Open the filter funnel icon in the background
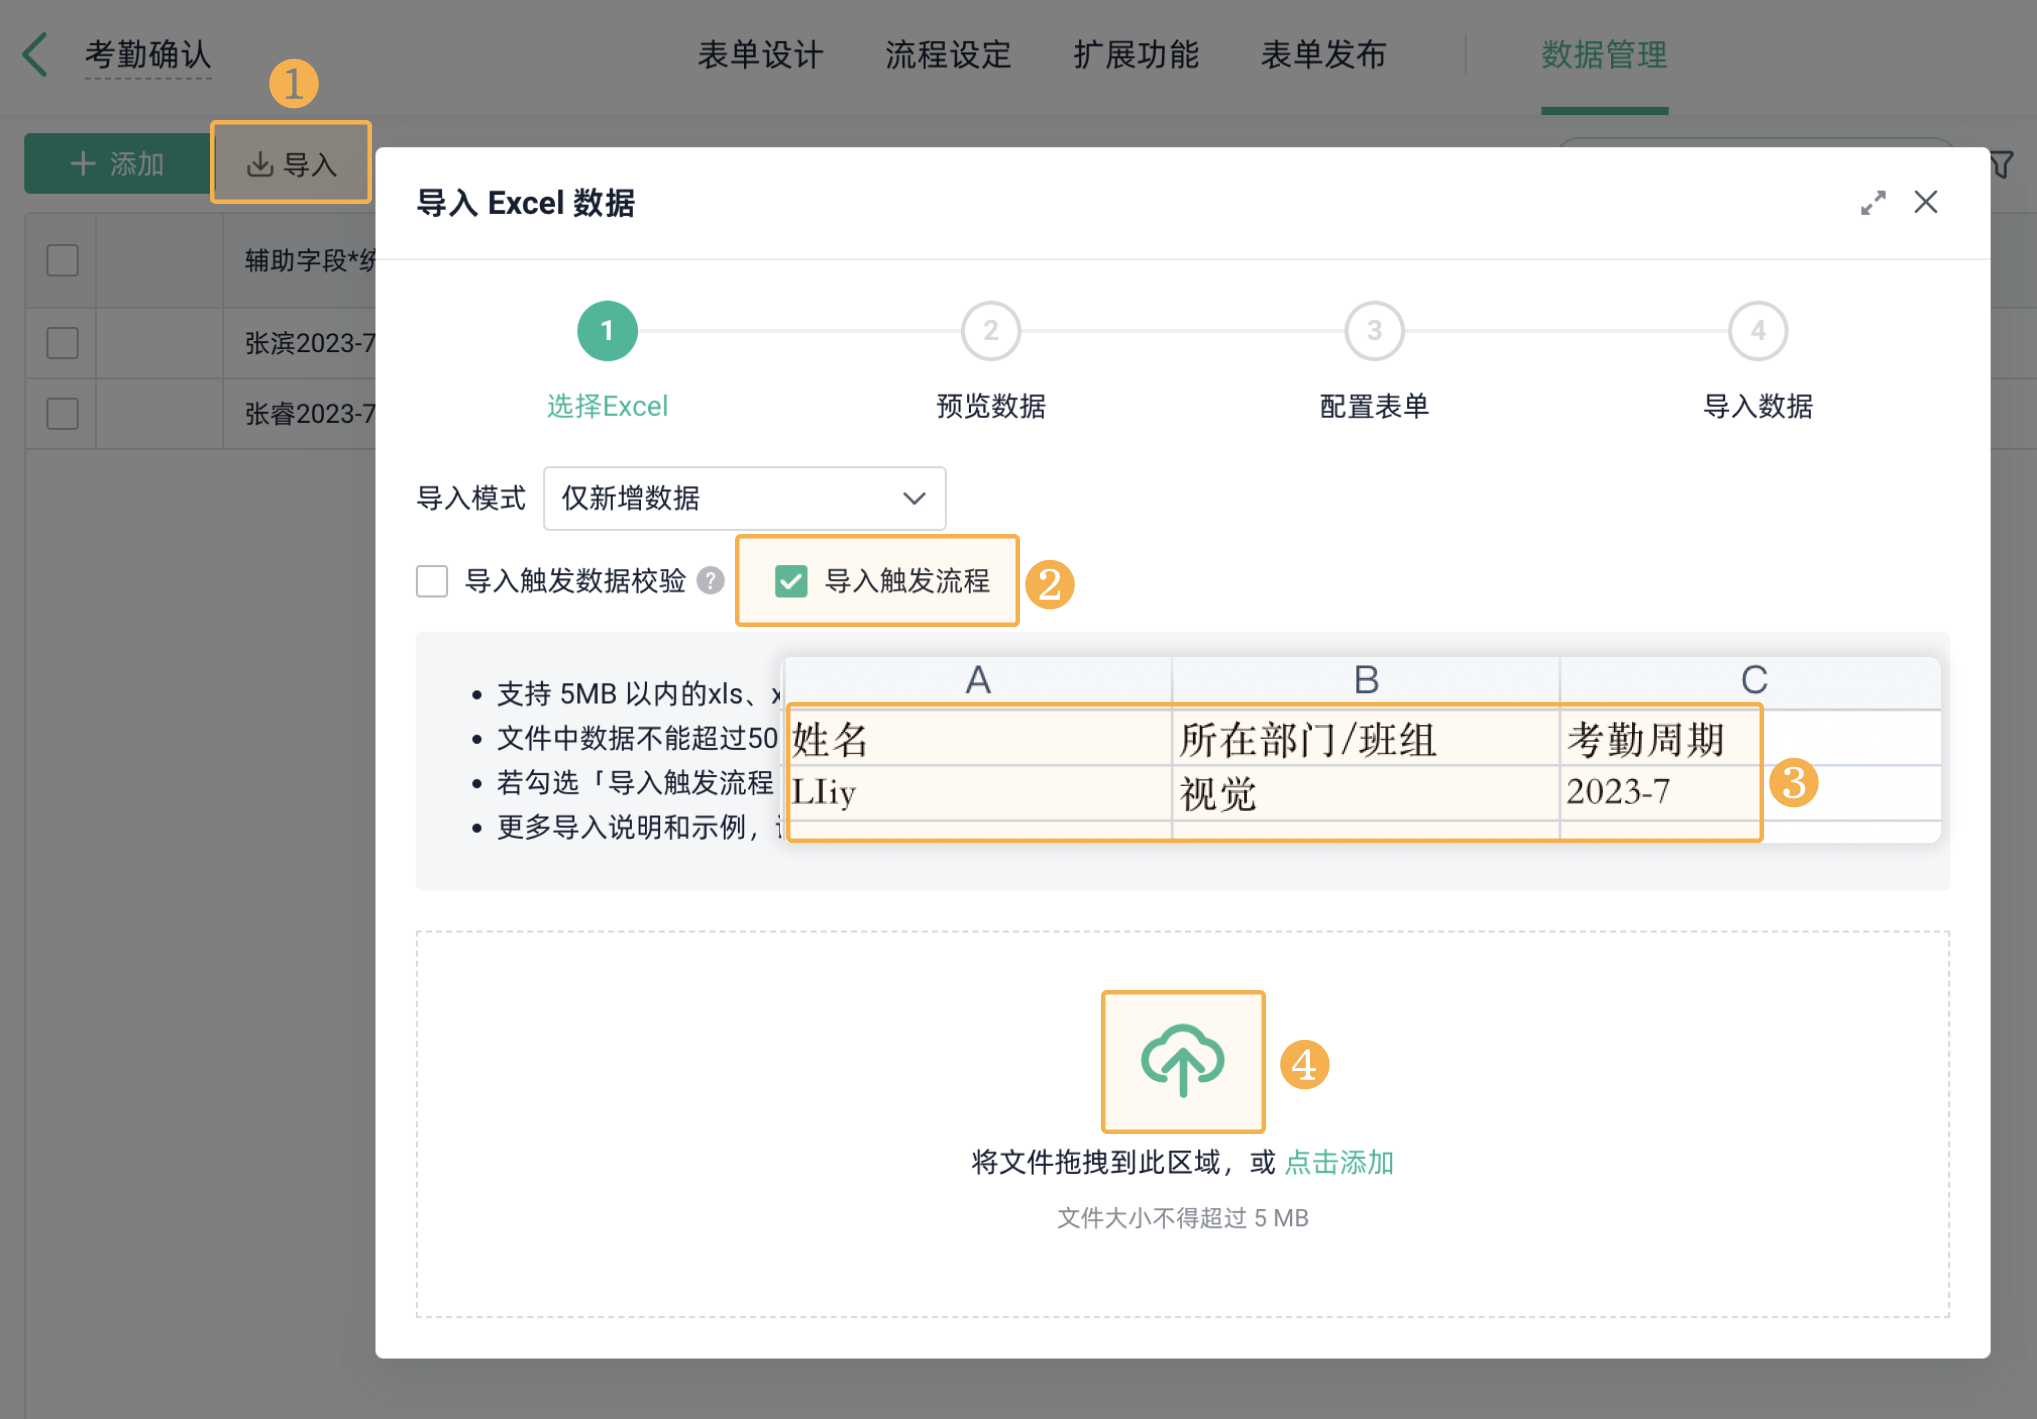The height and width of the screenshot is (1419, 2037). [2001, 165]
